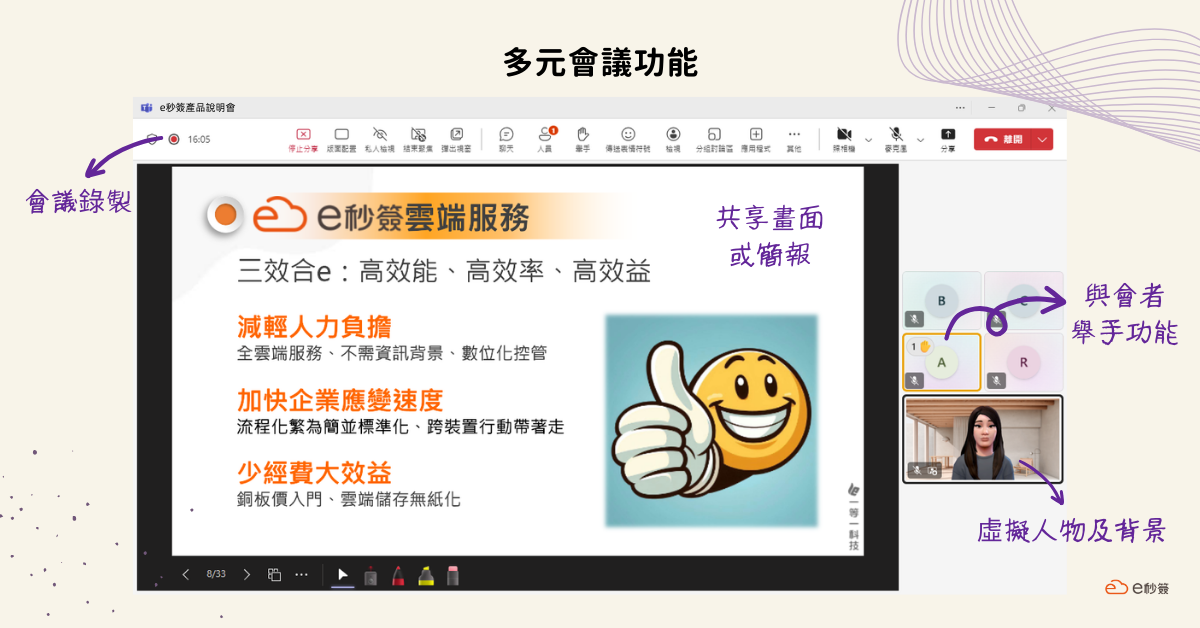The width and height of the screenshot is (1200, 628).
Task: Click the 結束聚焦 end spotlight icon
Action: pyautogui.click(x=418, y=134)
